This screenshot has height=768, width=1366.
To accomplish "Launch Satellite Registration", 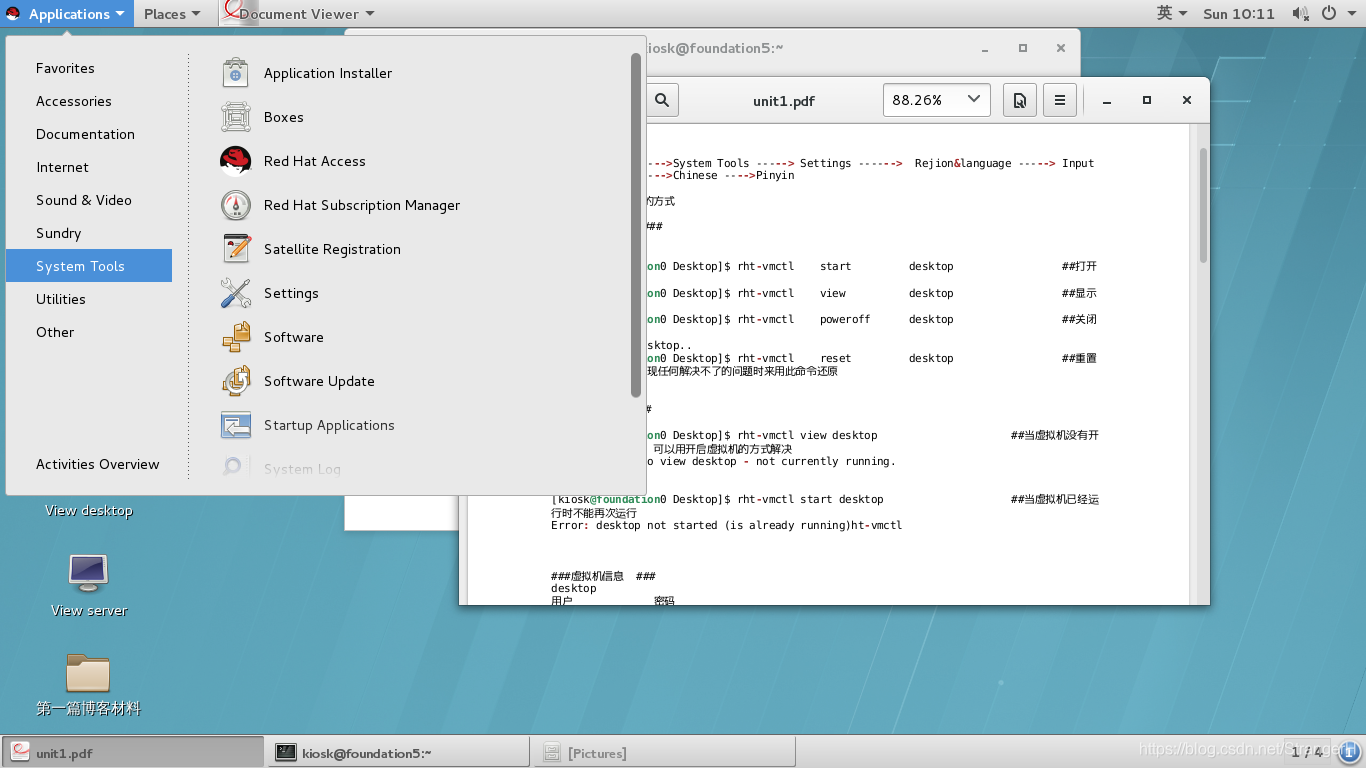I will tap(331, 249).
